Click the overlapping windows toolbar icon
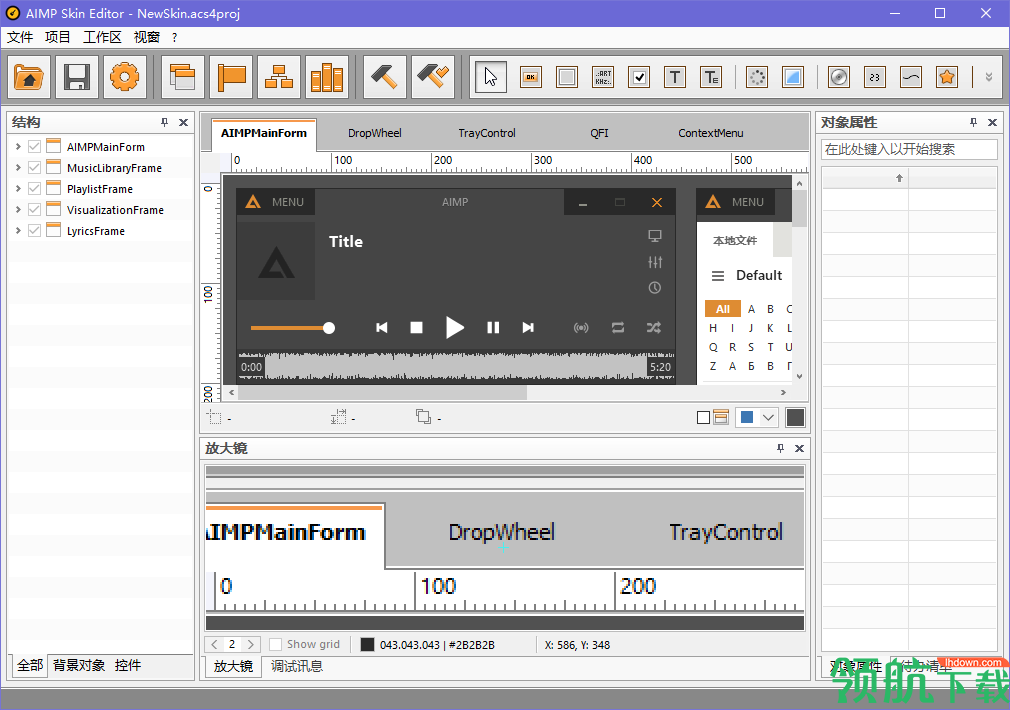Image resolution: width=1010 pixels, height=710 pixels. point(183,77)
